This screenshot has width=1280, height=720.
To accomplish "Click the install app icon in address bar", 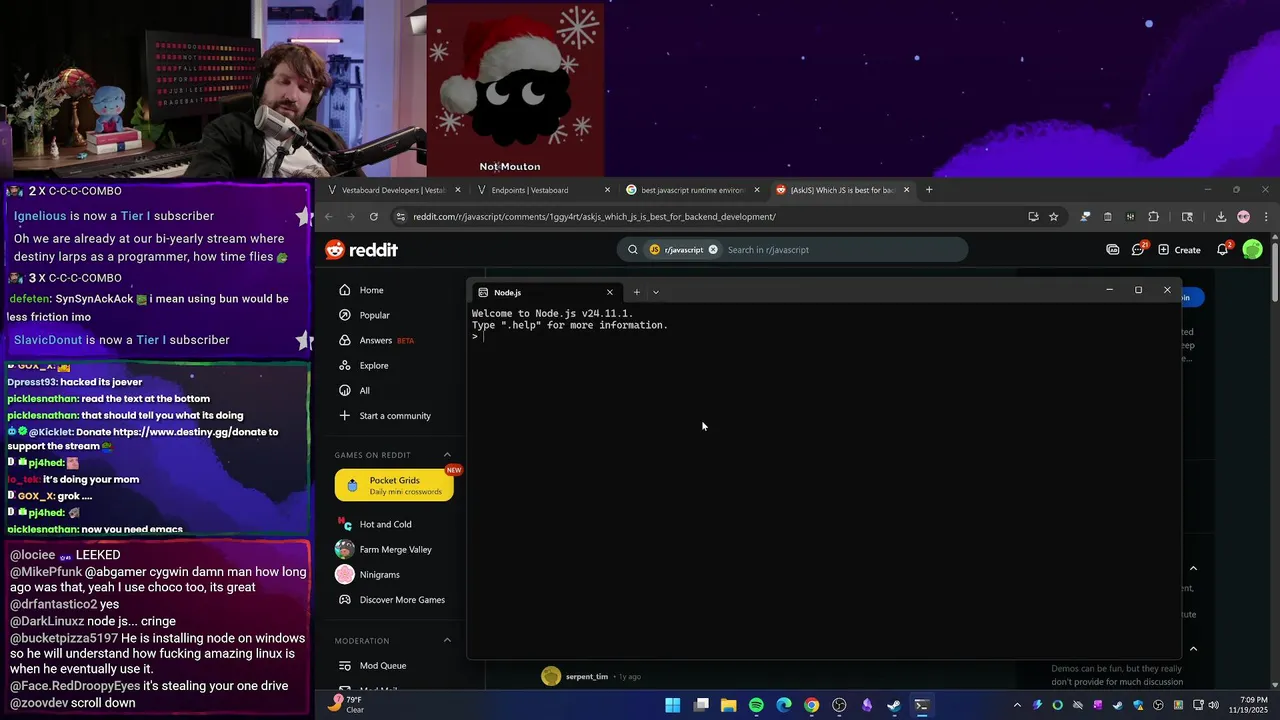I will (x=1033, y=216).
